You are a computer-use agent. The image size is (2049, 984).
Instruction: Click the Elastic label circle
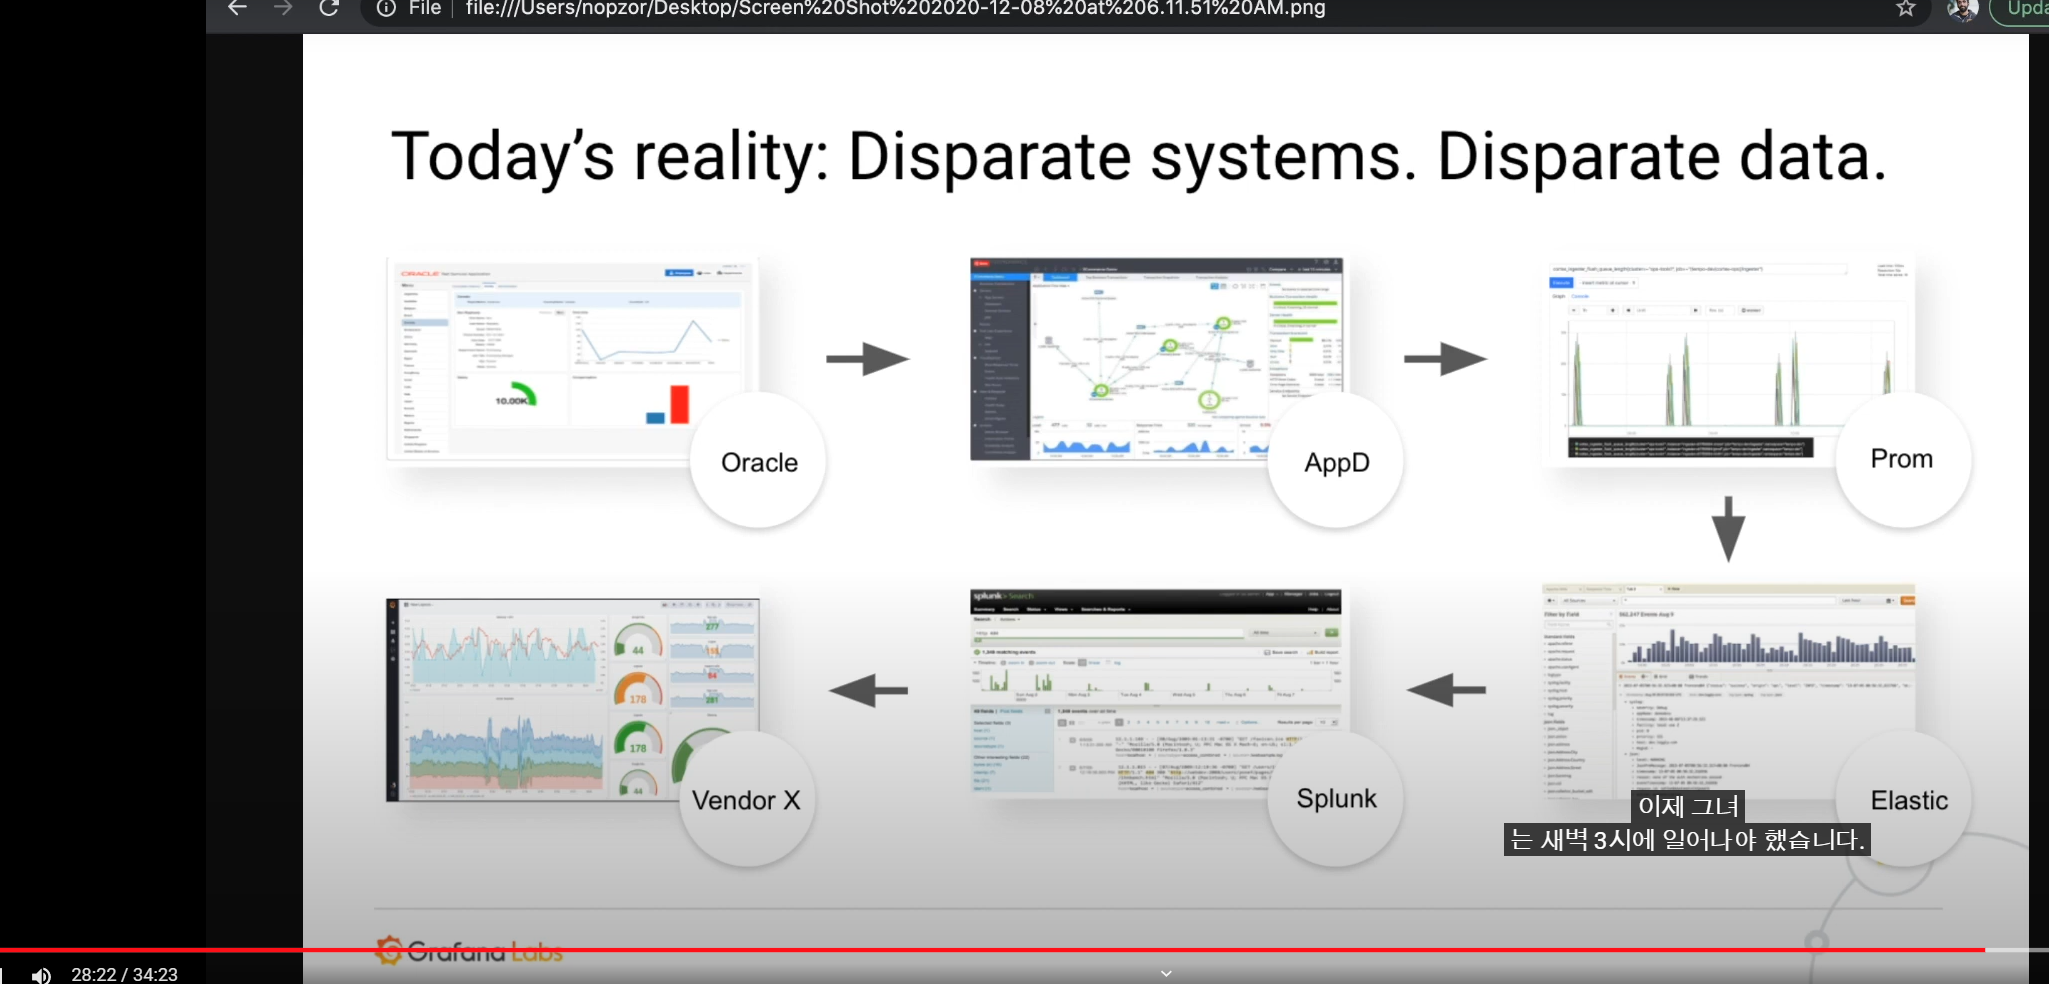point(1903,799)
